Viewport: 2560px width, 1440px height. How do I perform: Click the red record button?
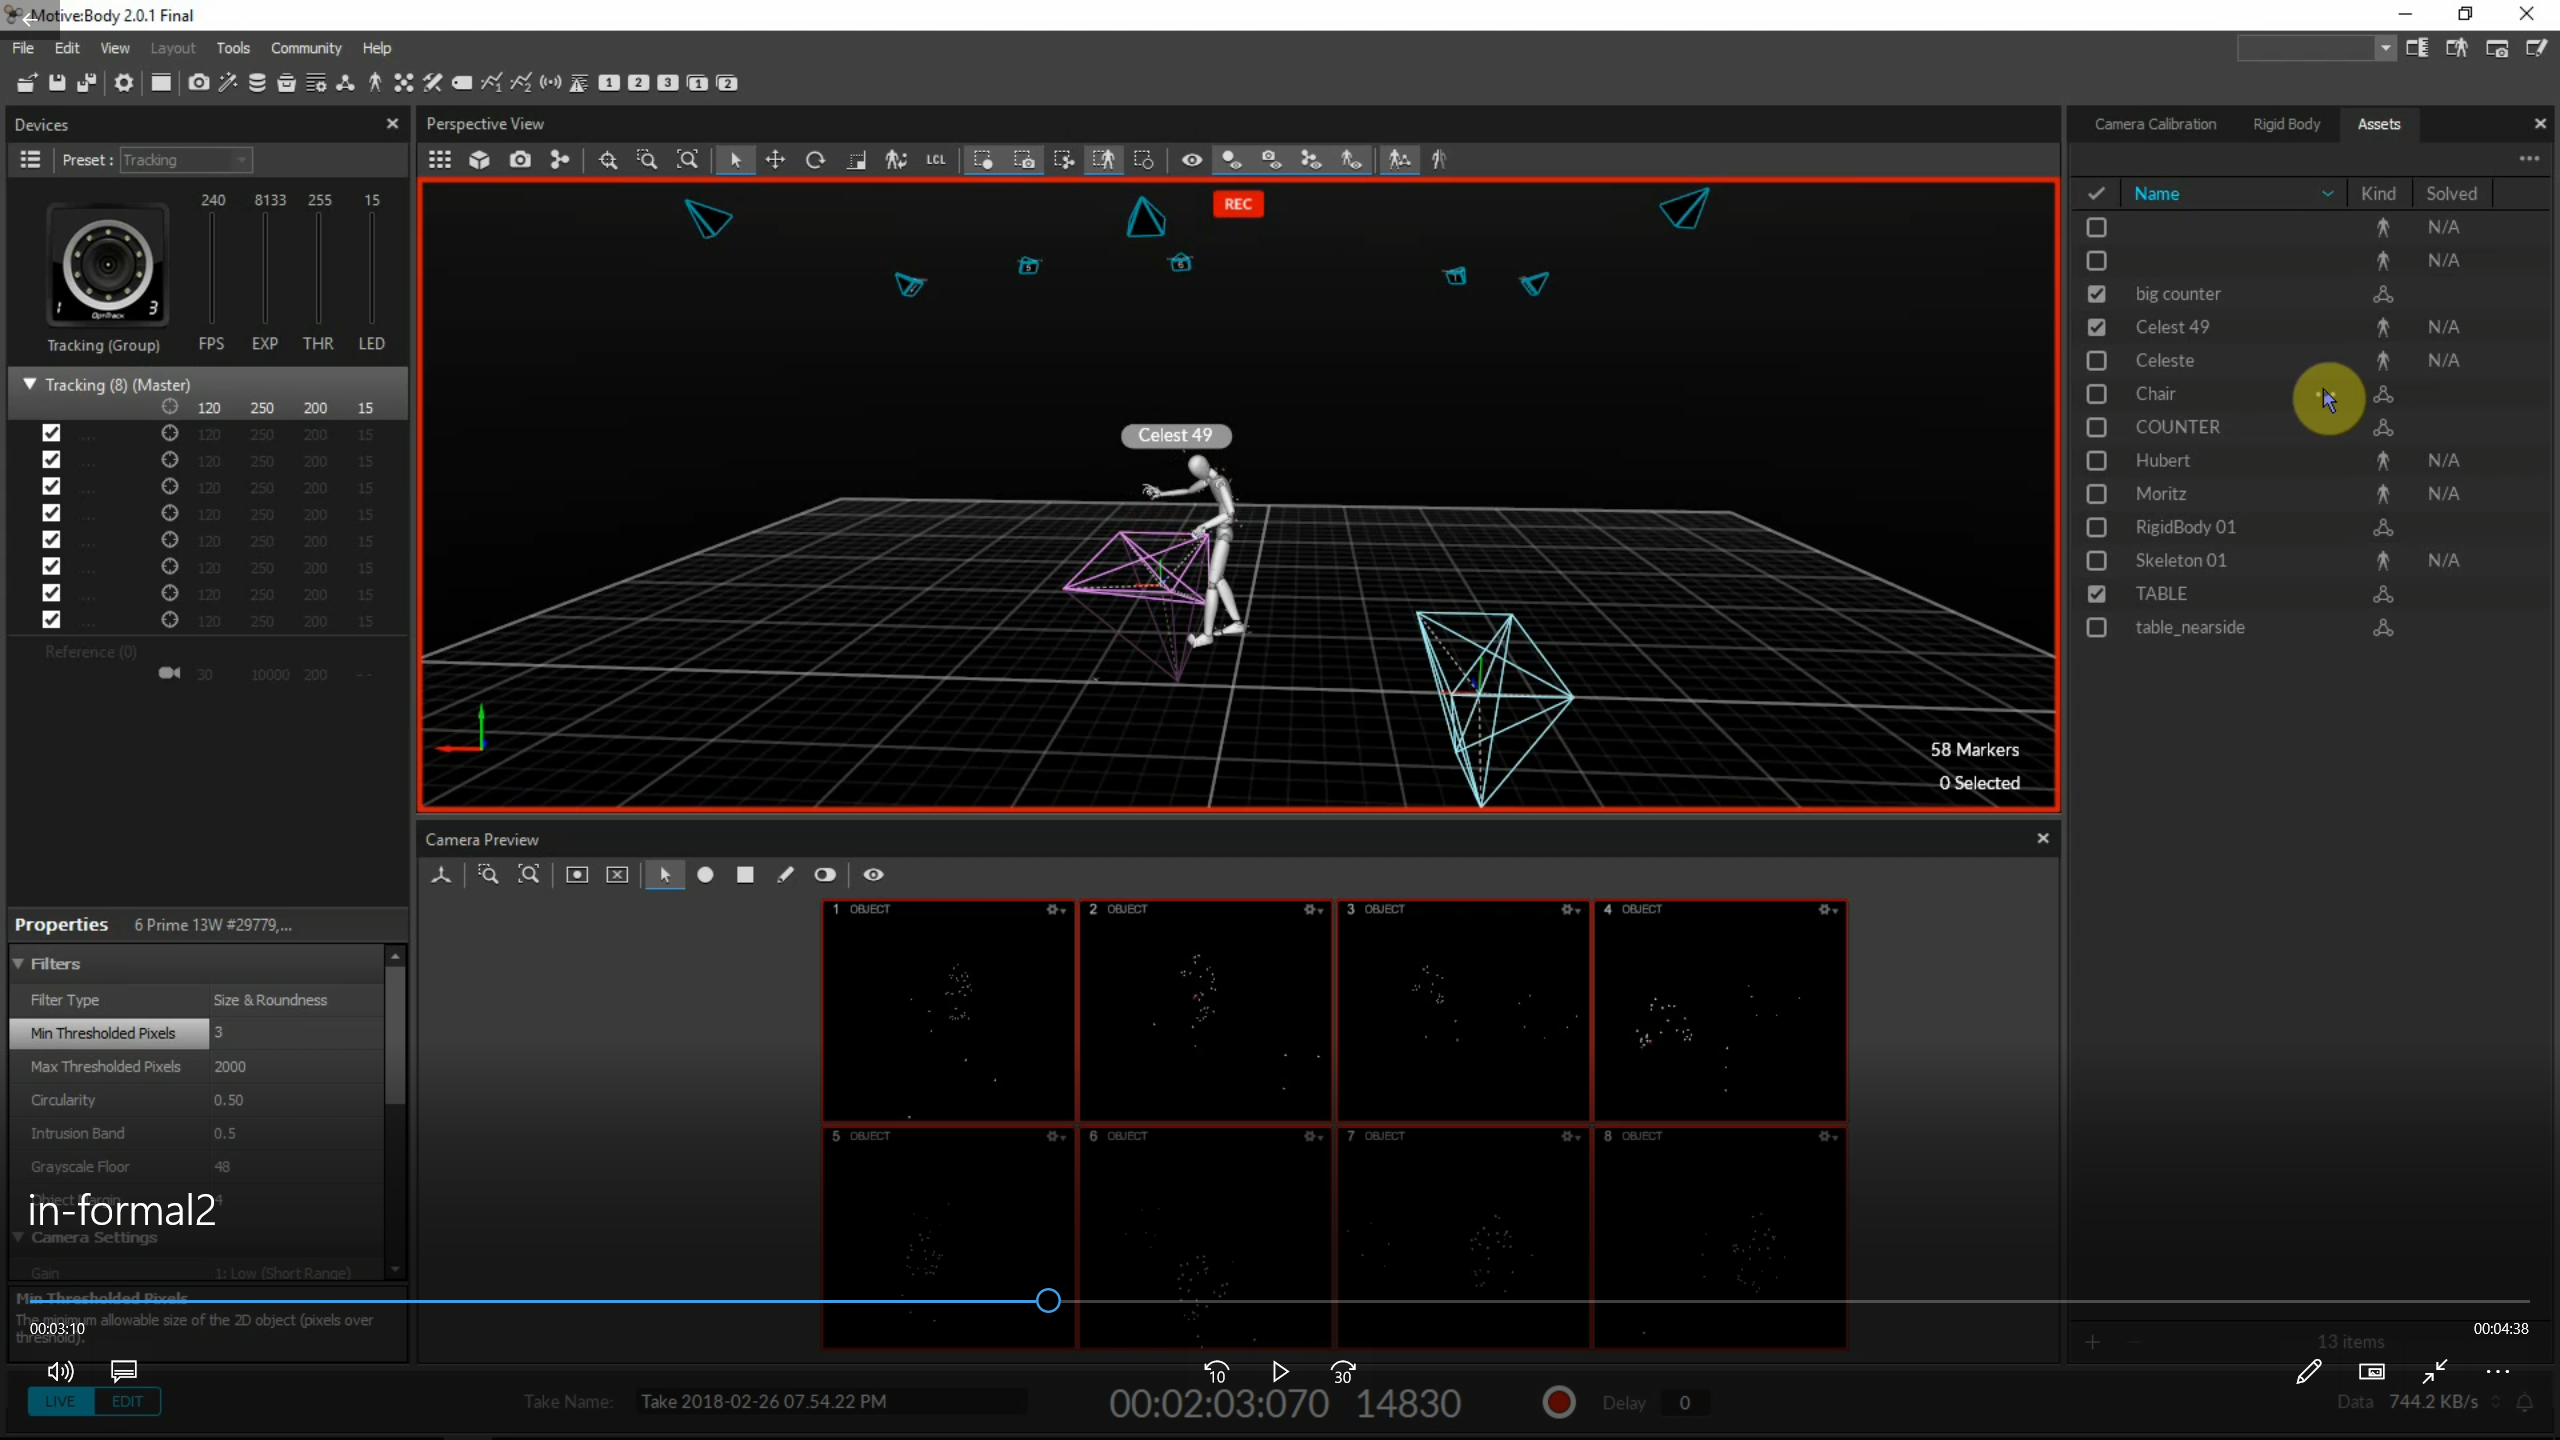tap(1558, 1402)
